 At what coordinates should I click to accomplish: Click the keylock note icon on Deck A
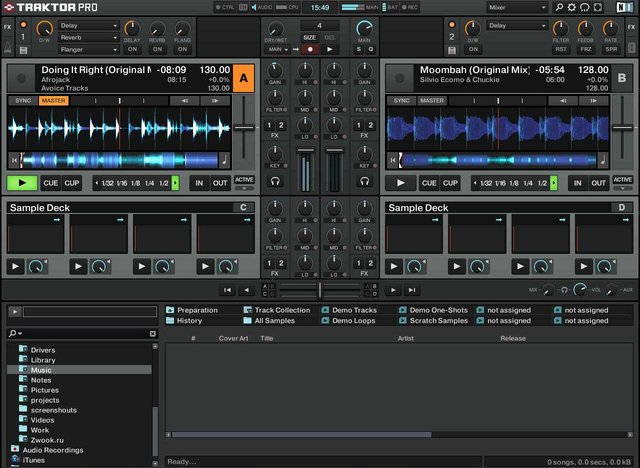pyautogui.click(x=224, y=160)
